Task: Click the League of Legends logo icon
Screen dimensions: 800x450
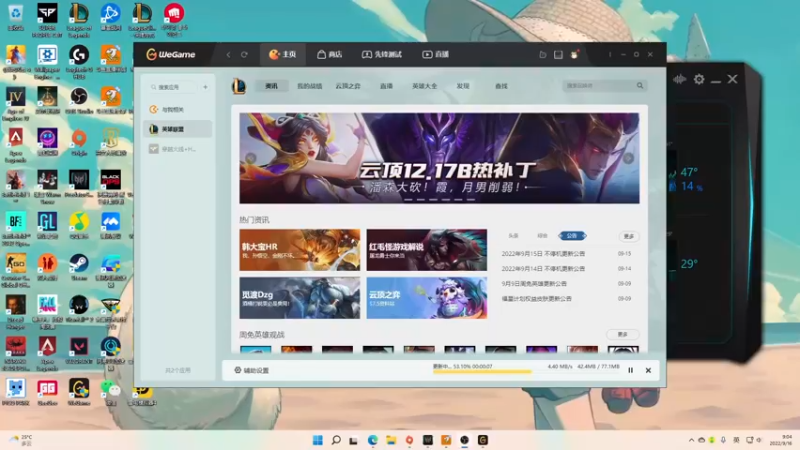Action: [239, 86]
